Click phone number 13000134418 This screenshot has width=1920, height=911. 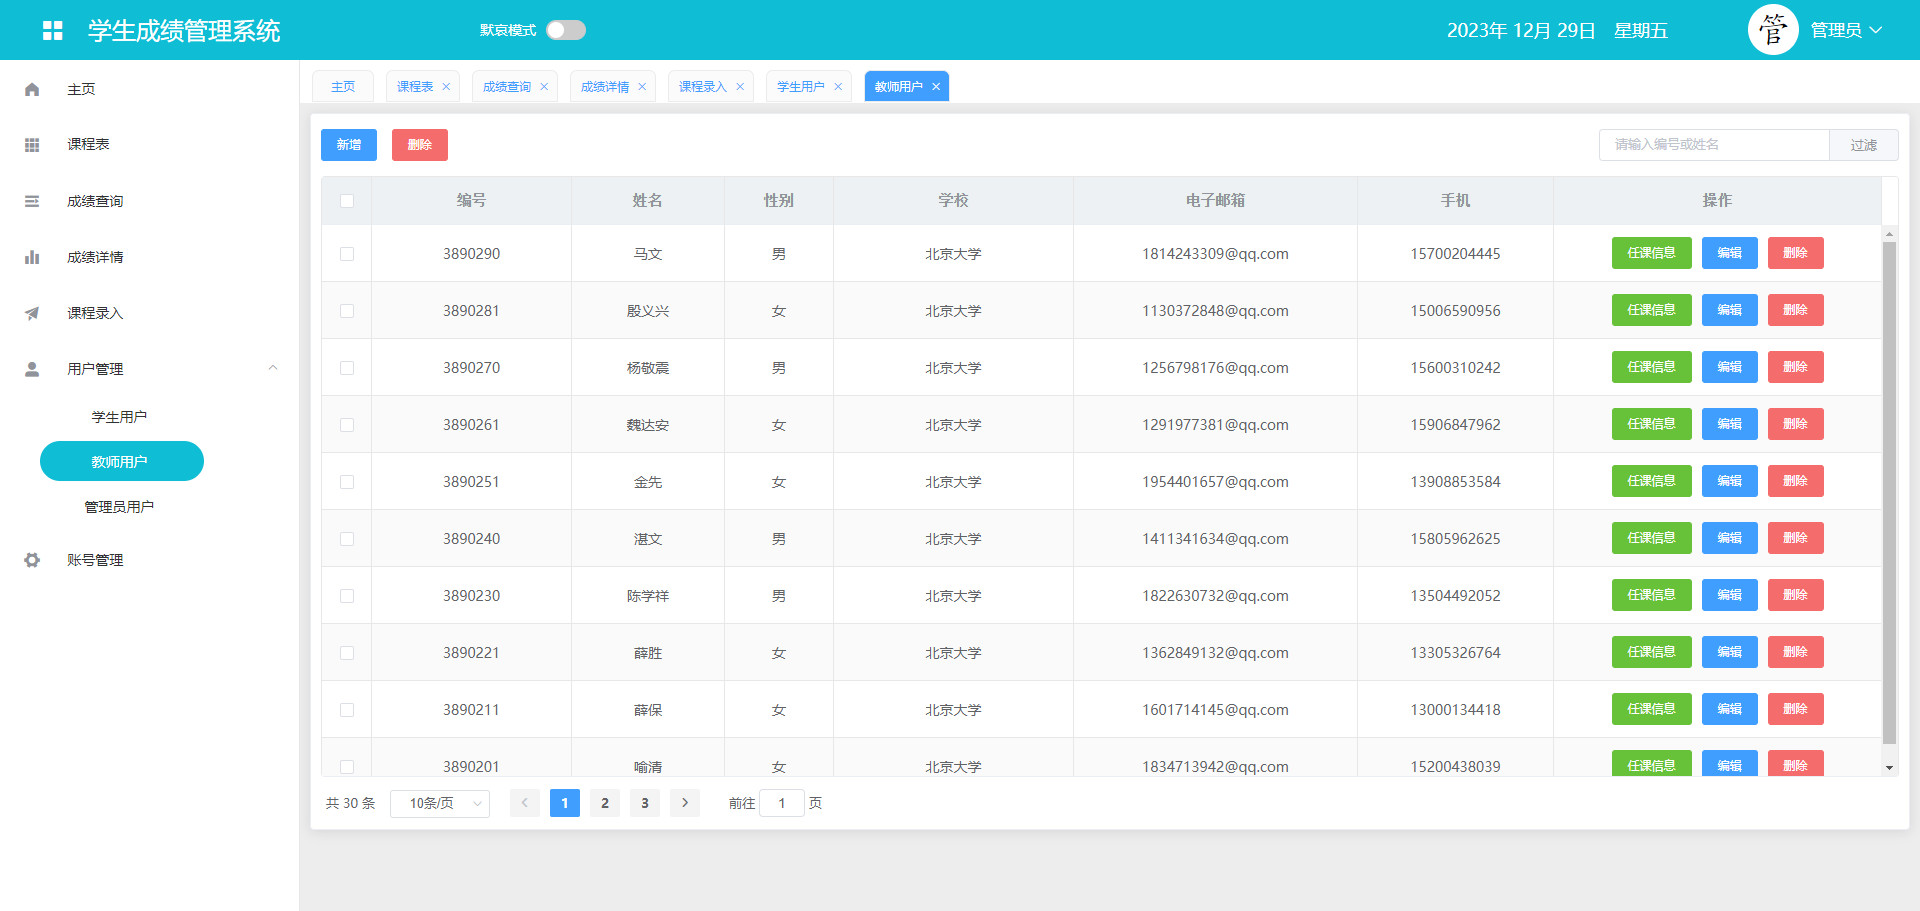click(1455, 710)
